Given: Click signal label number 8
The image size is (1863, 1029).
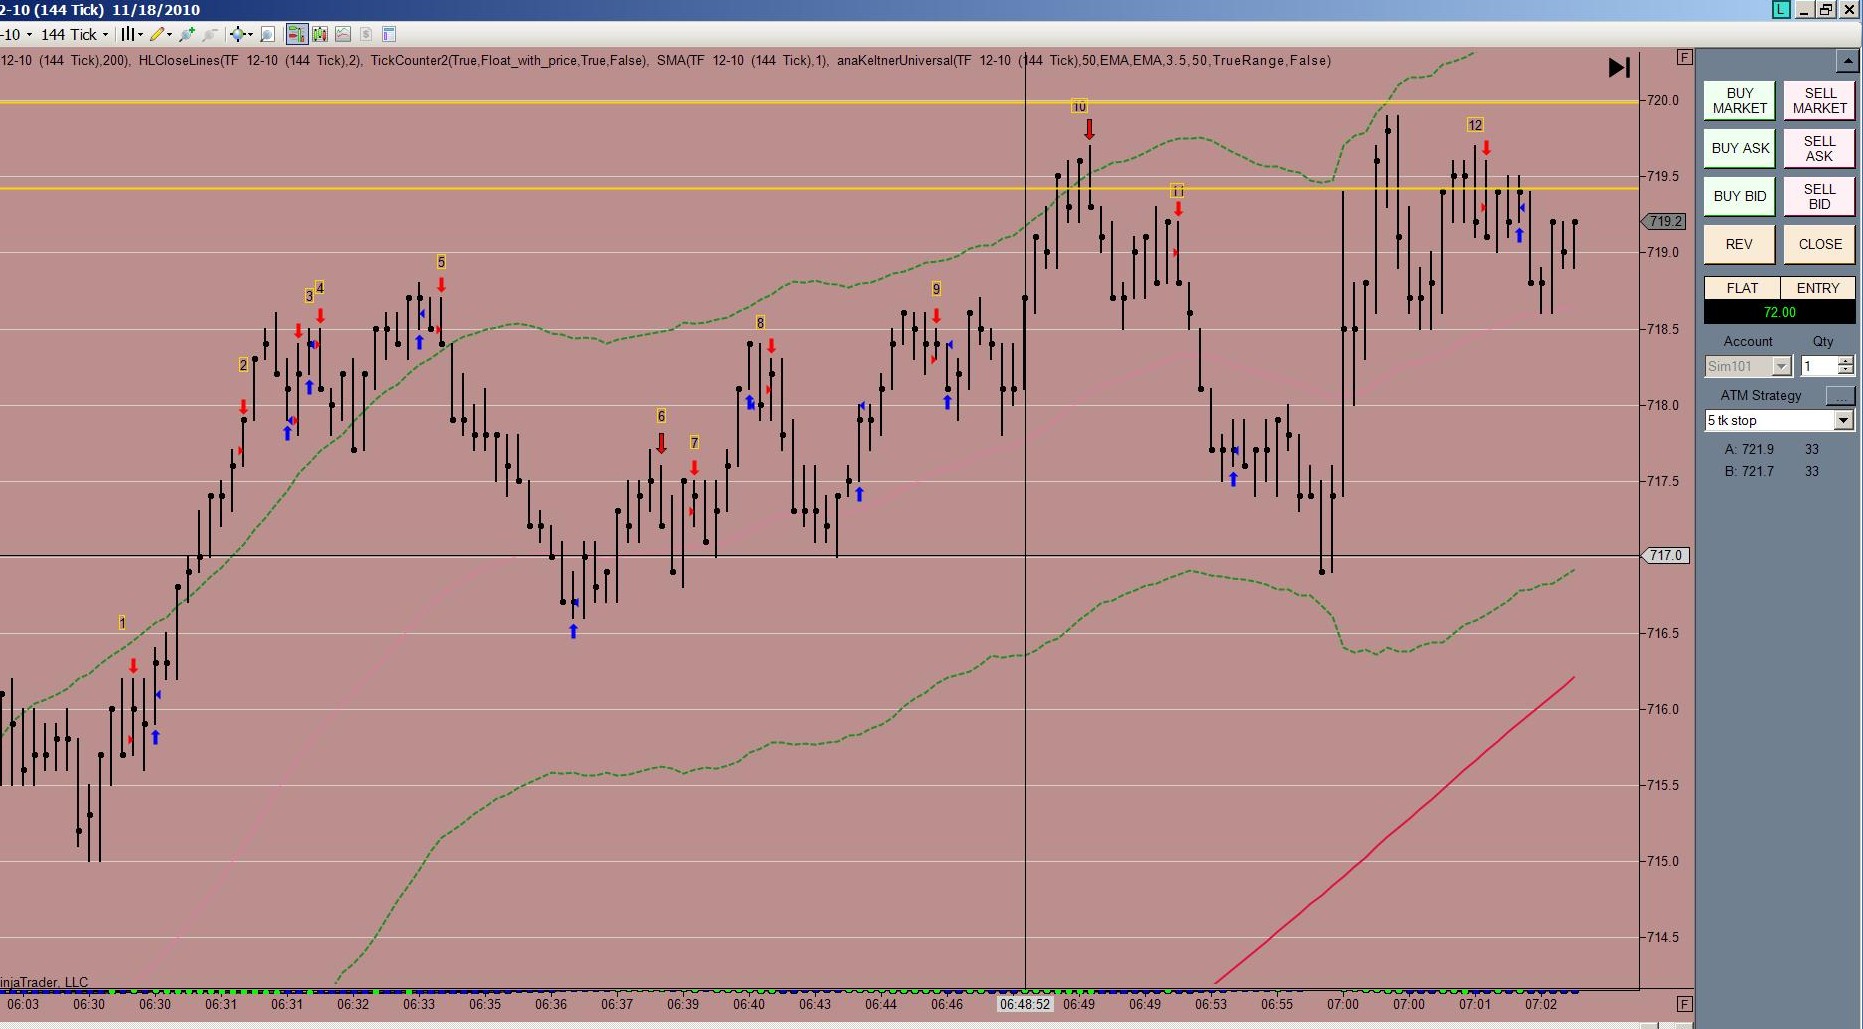Looking at the screenshot, I should point(760,323).
